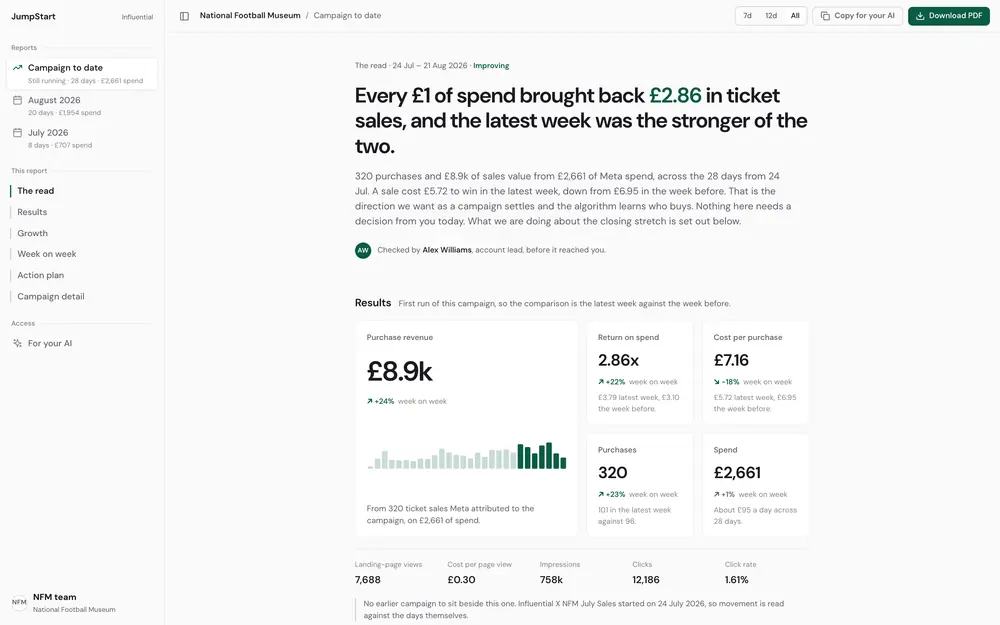This screenshot has width=1000, height=625.
Task: Click the JumpStart logo text
Action: point(33,17)
